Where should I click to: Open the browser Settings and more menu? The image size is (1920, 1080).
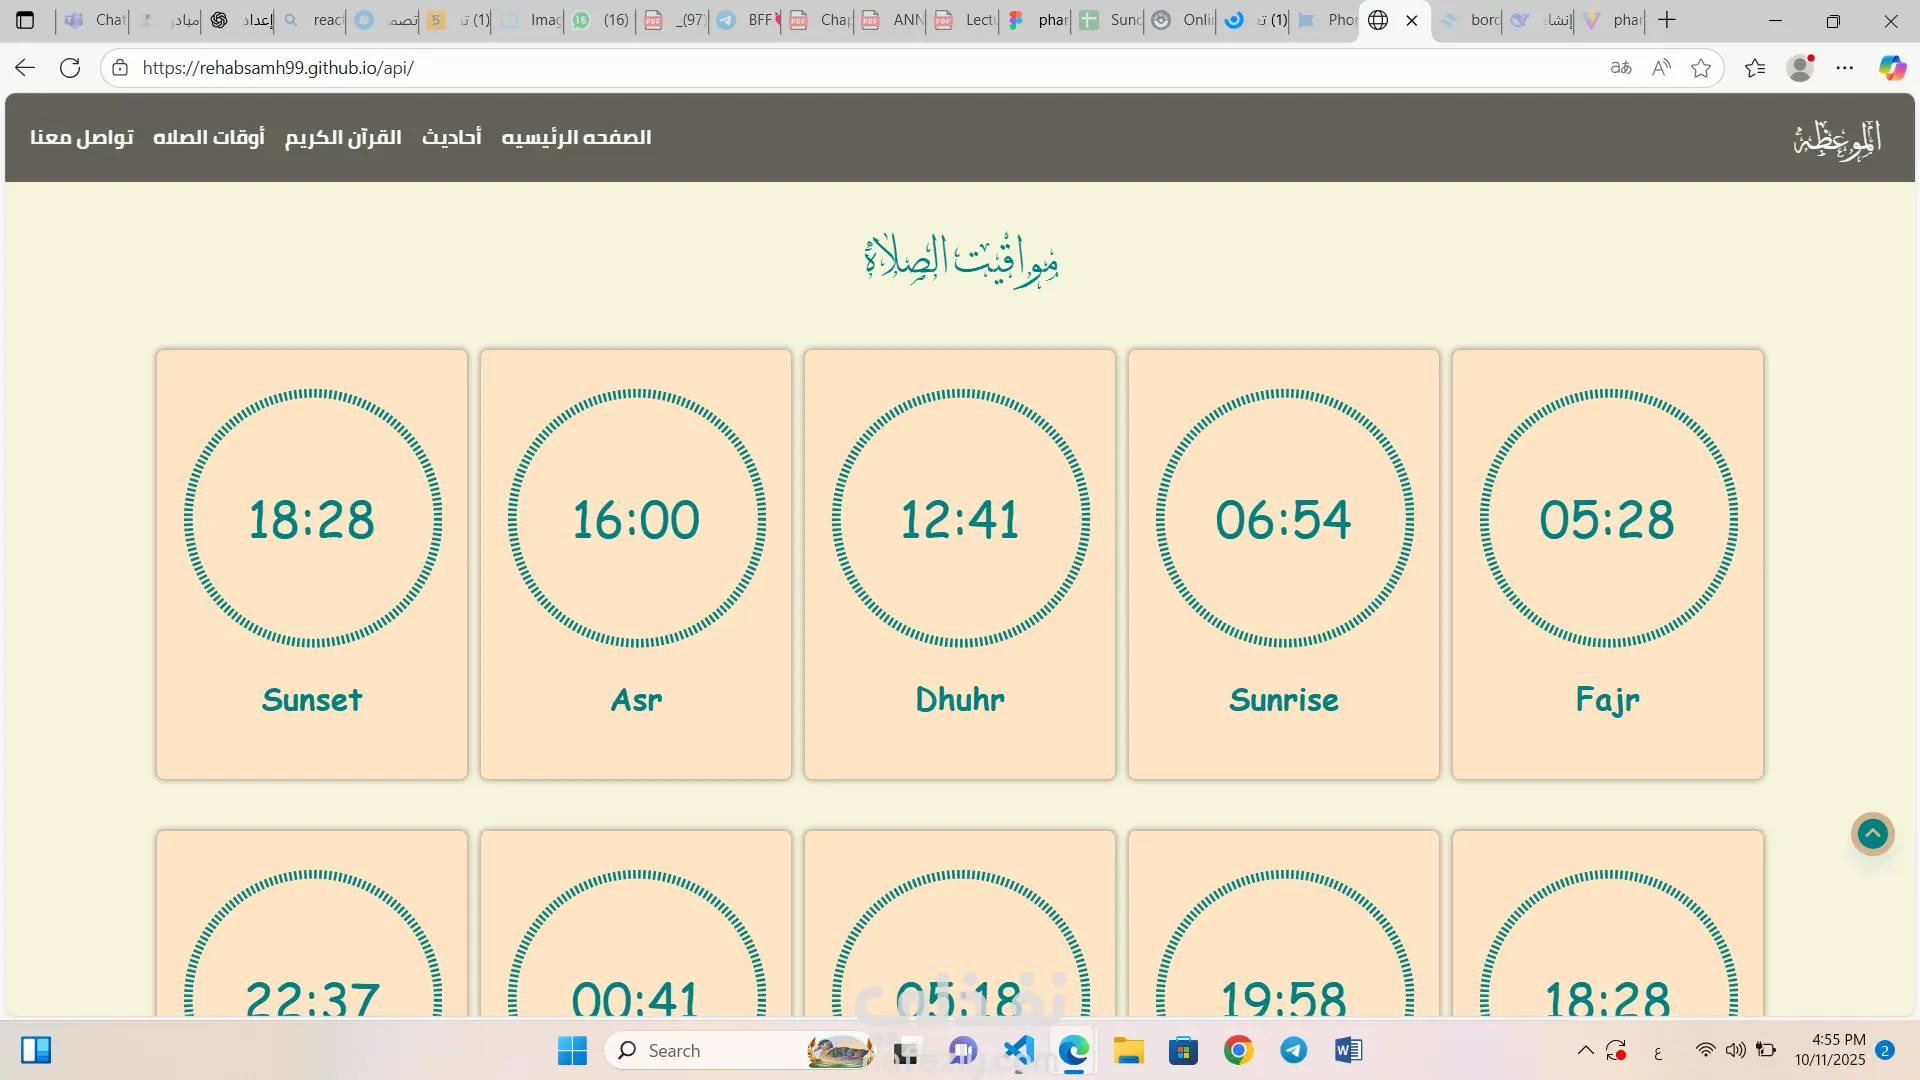(1845, 68)
